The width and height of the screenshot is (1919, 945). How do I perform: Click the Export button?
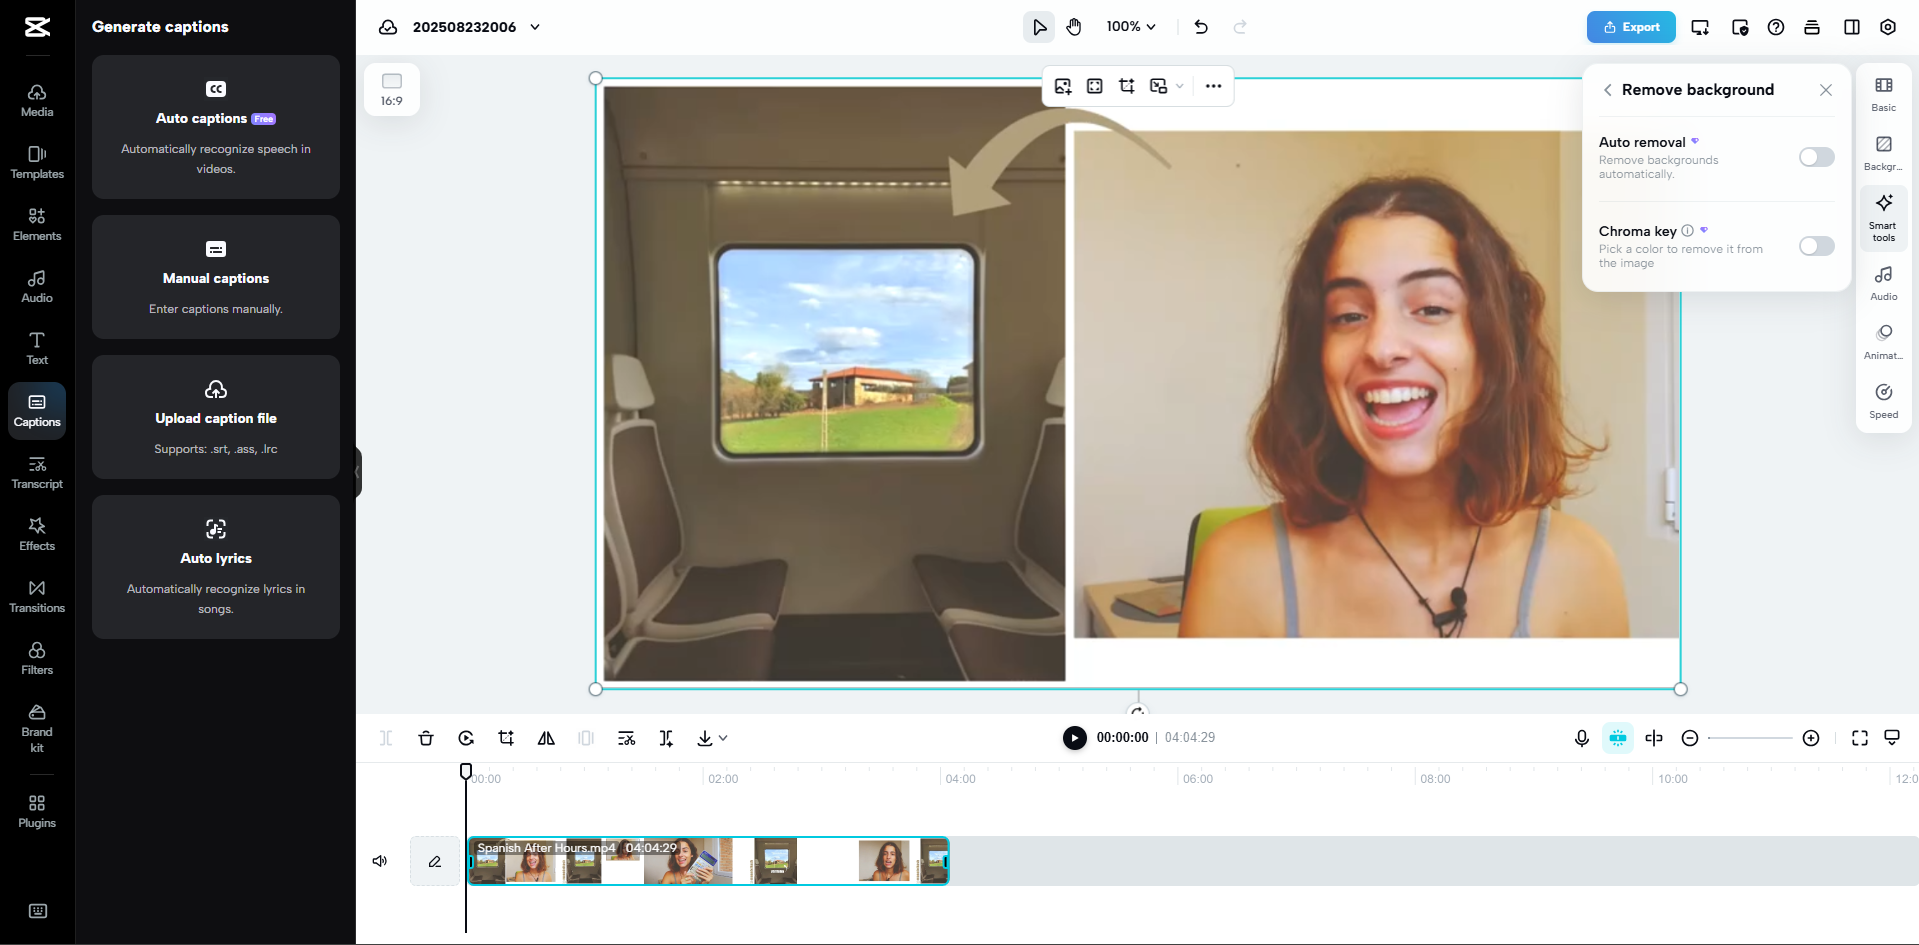1631,27
